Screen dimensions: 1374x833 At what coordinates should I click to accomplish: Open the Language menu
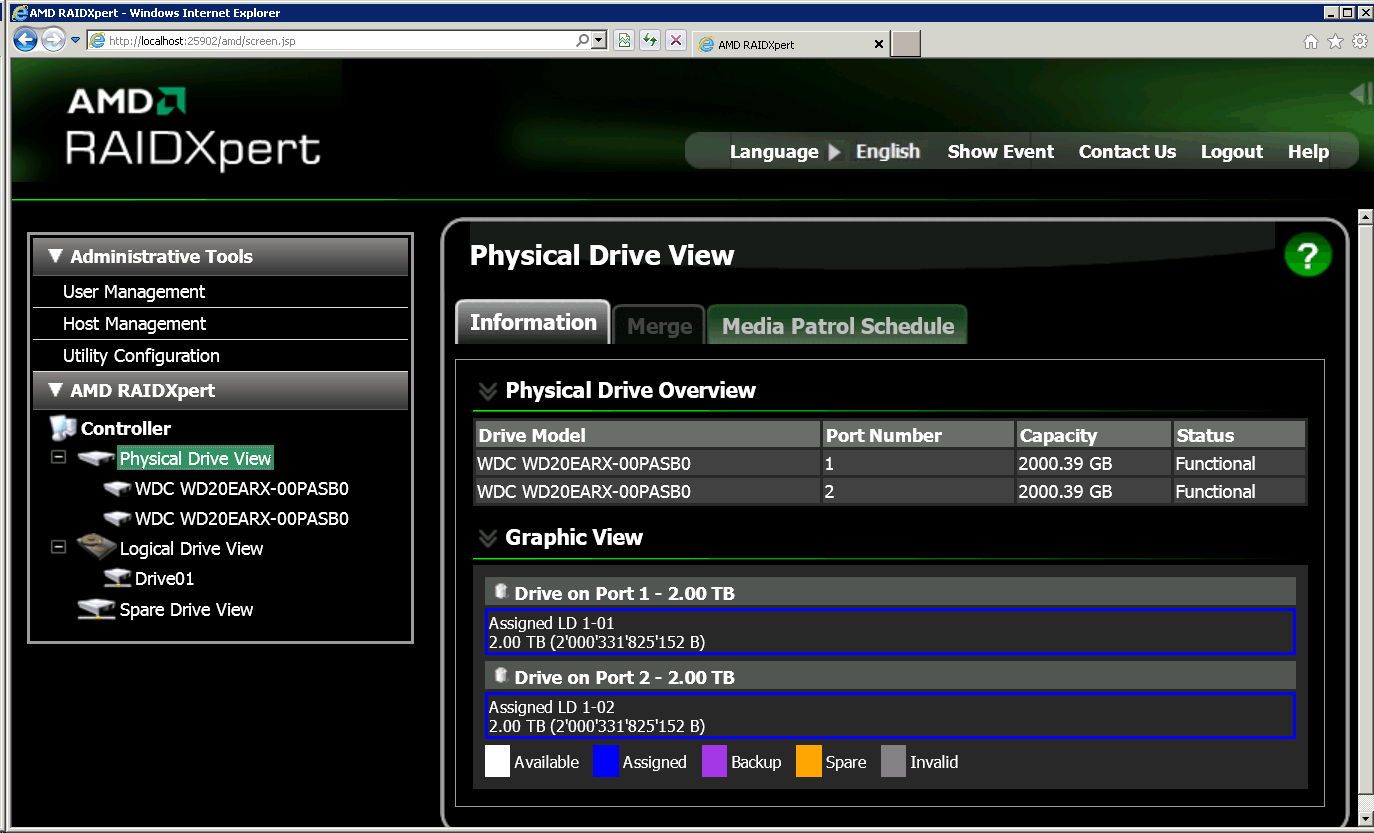coord(774,152)
